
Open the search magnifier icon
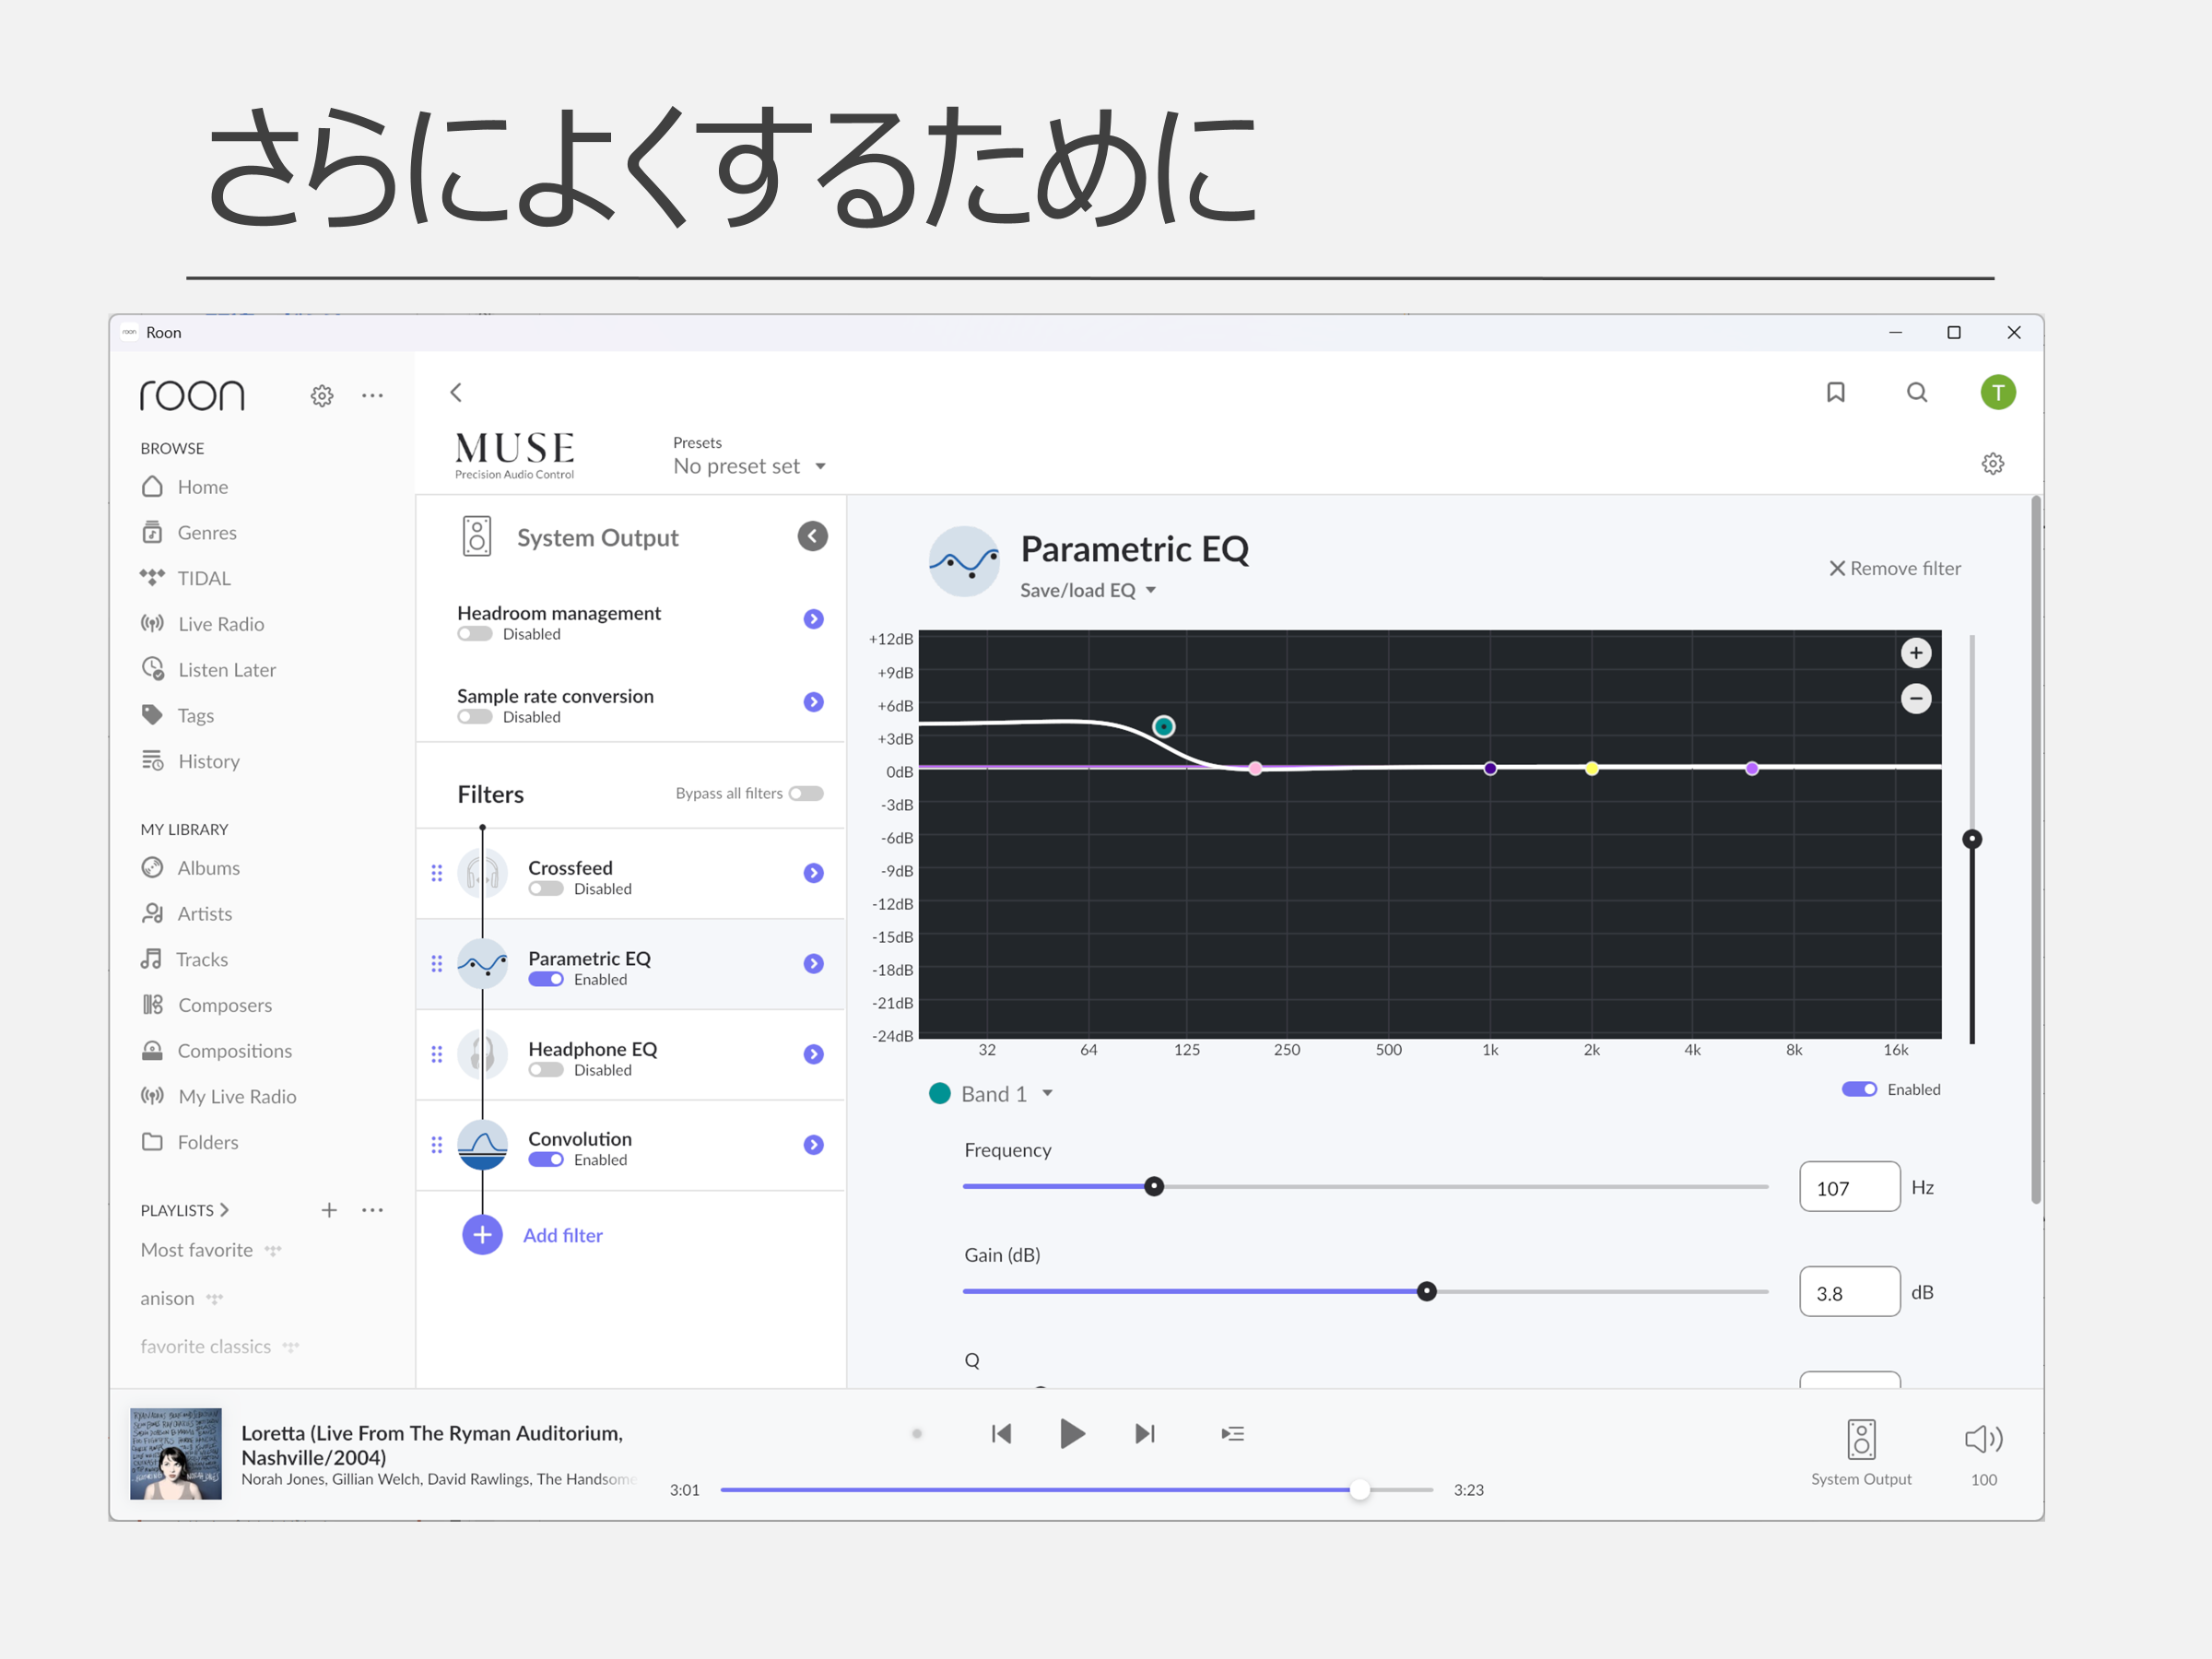[x=1916, y=392]
